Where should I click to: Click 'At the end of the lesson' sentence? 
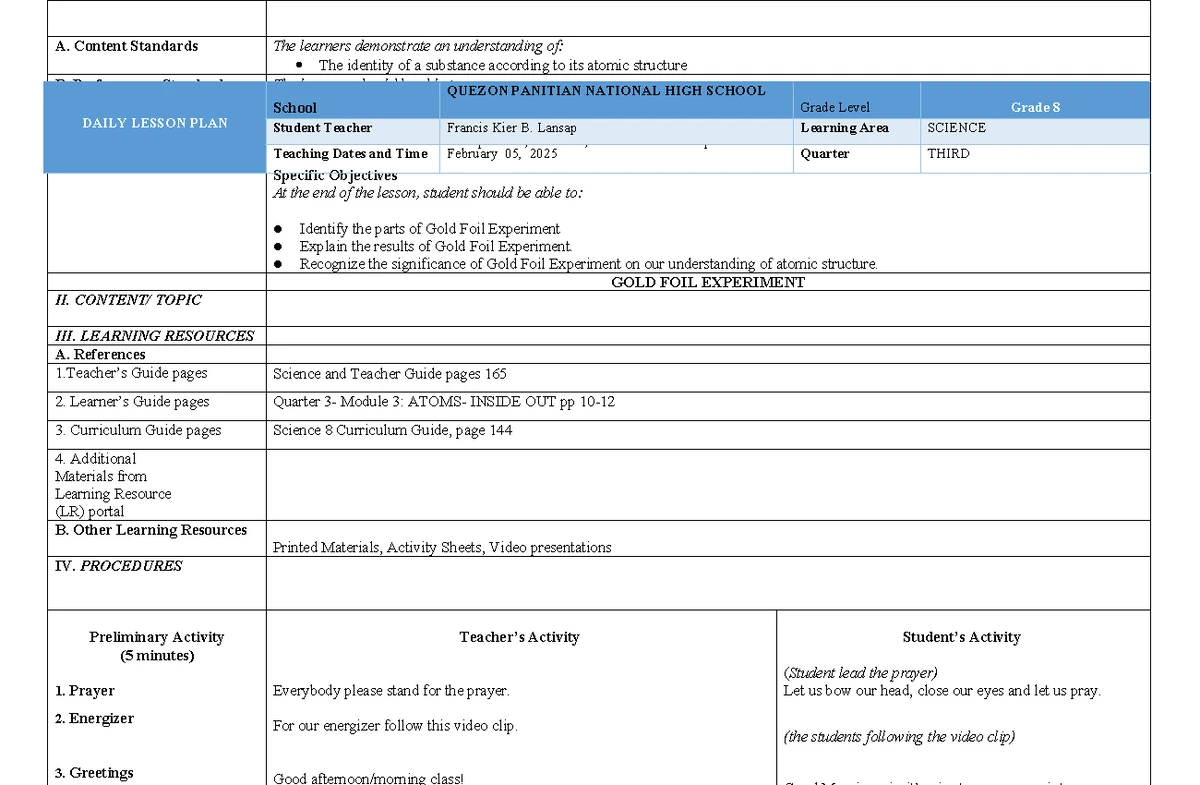point(428,193)
